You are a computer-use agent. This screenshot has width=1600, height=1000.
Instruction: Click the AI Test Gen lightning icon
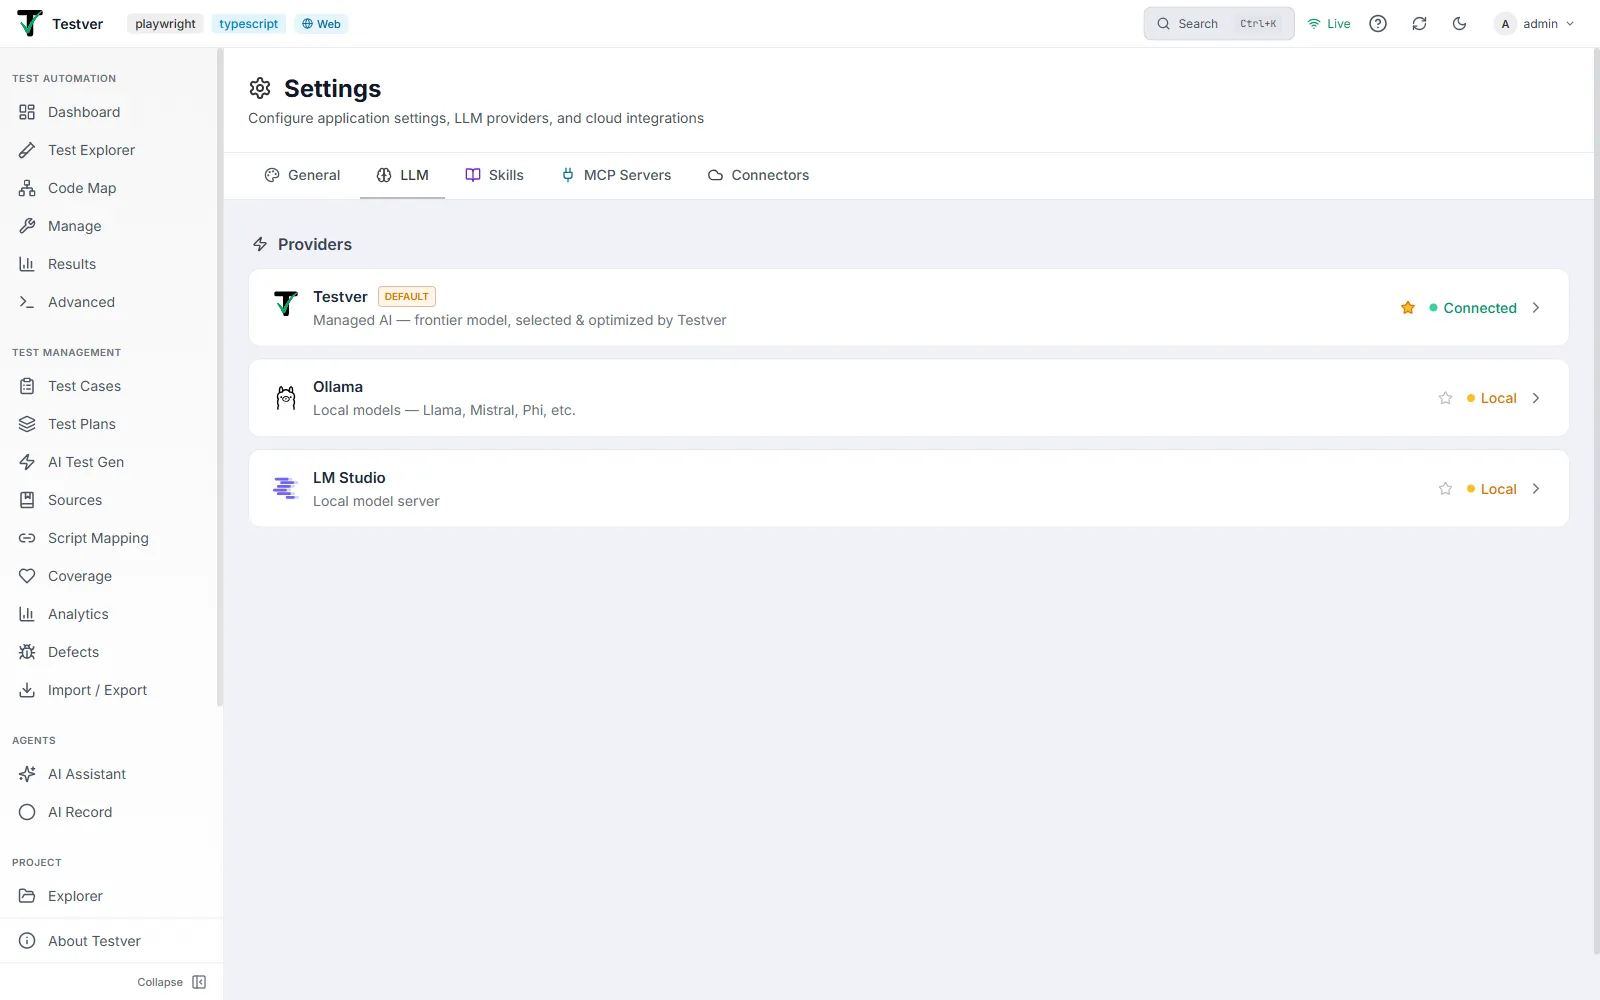click(x=27, y=462)
